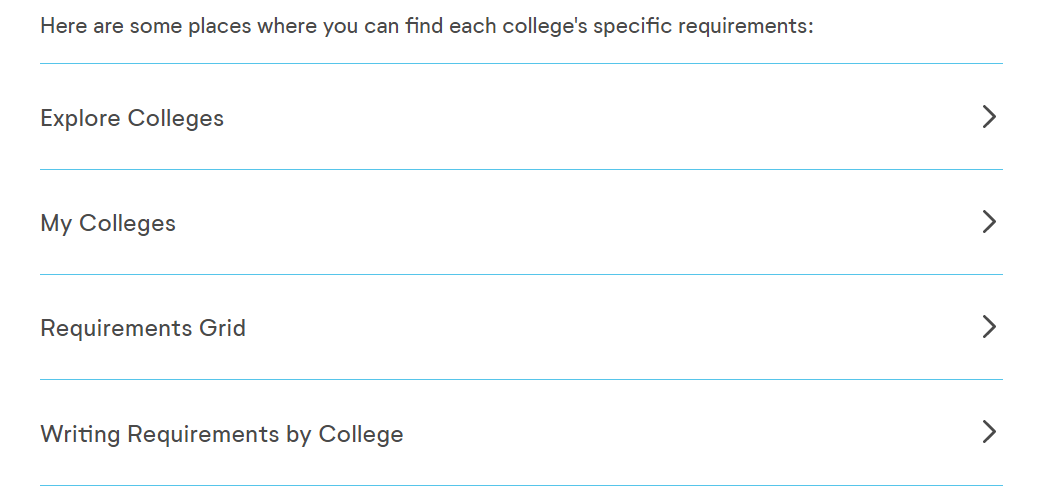Click the chevron arrow beside Explore Colleges

(x=989, y=117)
